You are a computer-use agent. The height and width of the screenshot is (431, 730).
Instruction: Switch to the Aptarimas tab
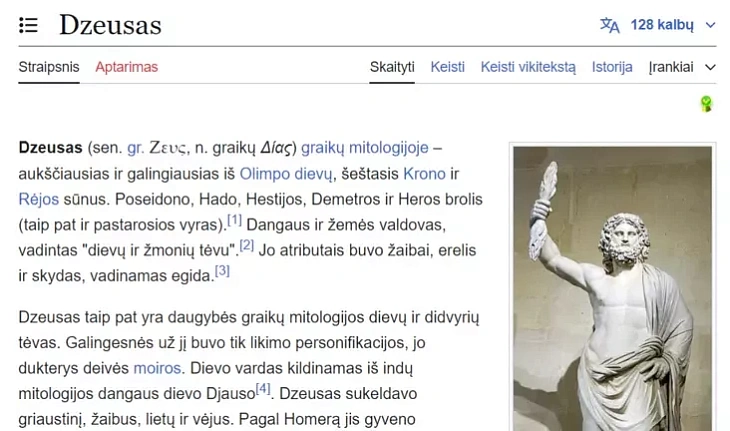click(x=127, y=67)
